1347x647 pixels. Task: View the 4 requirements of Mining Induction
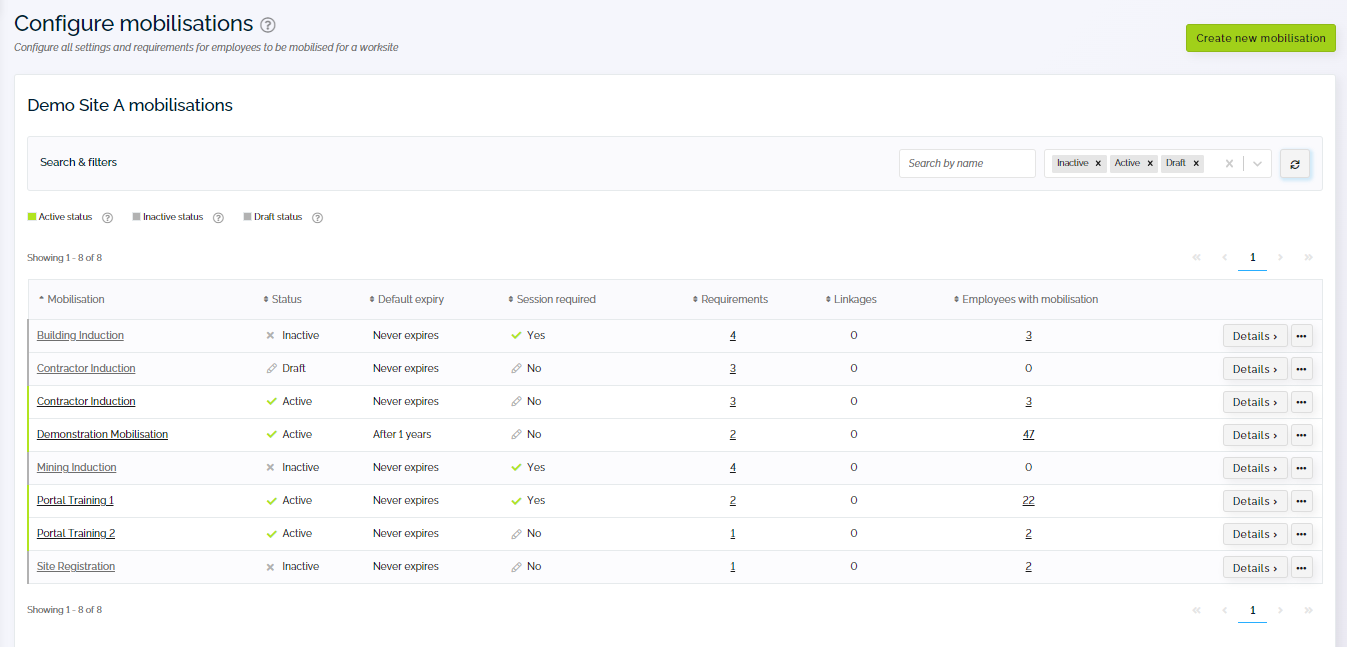733,468
